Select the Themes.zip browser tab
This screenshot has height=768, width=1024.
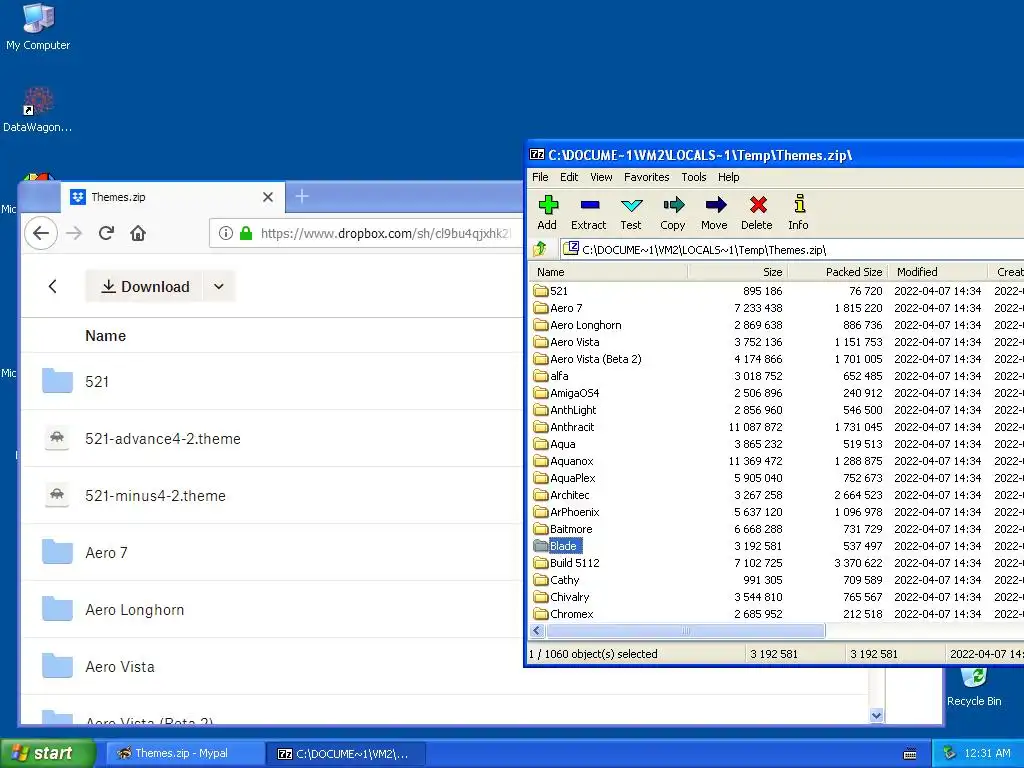[173, 197]
